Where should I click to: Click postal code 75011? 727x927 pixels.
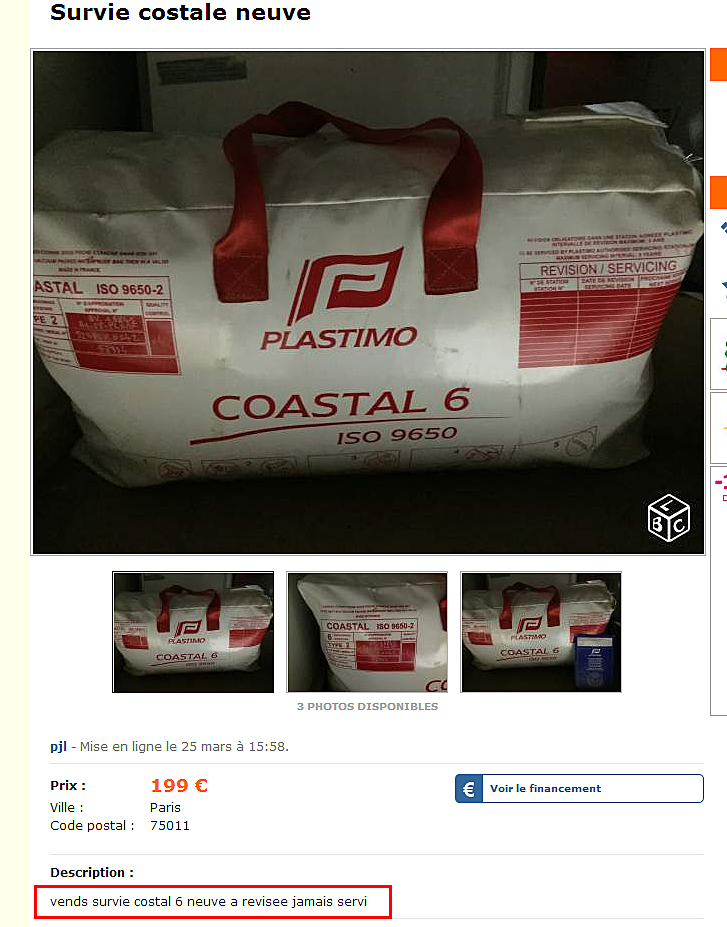[170, 826]
